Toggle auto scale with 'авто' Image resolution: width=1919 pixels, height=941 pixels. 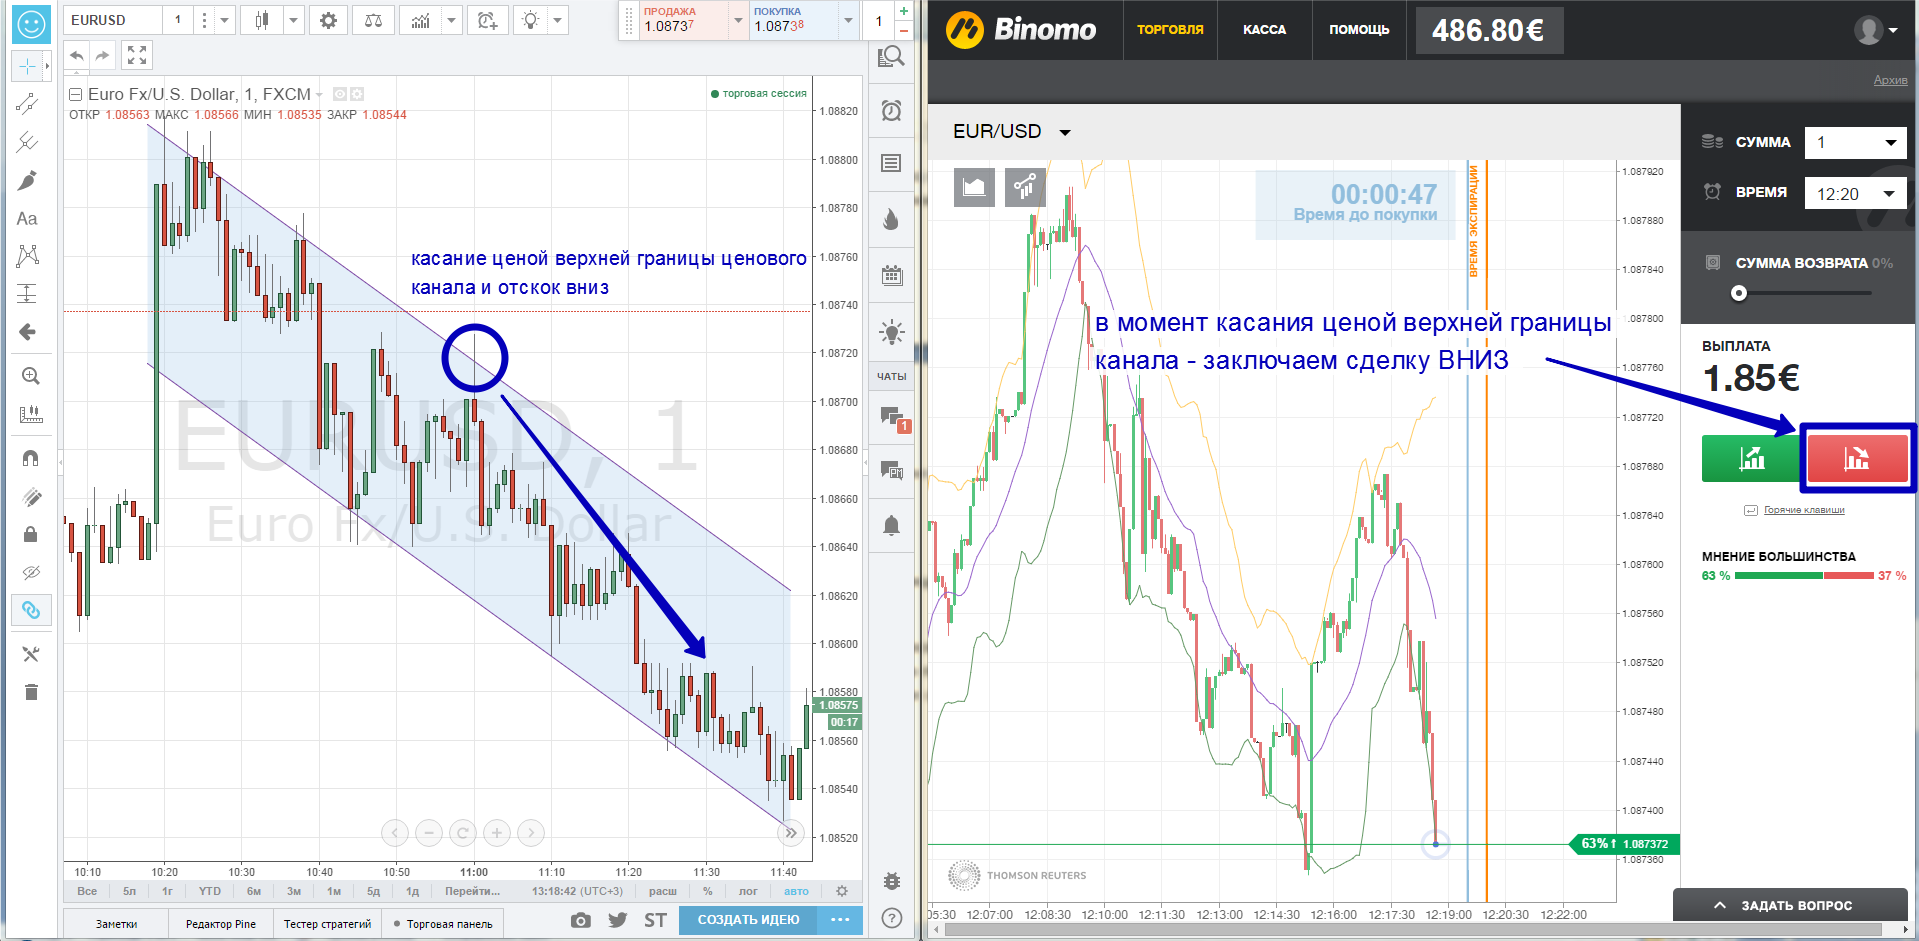(x=796, y=891)
